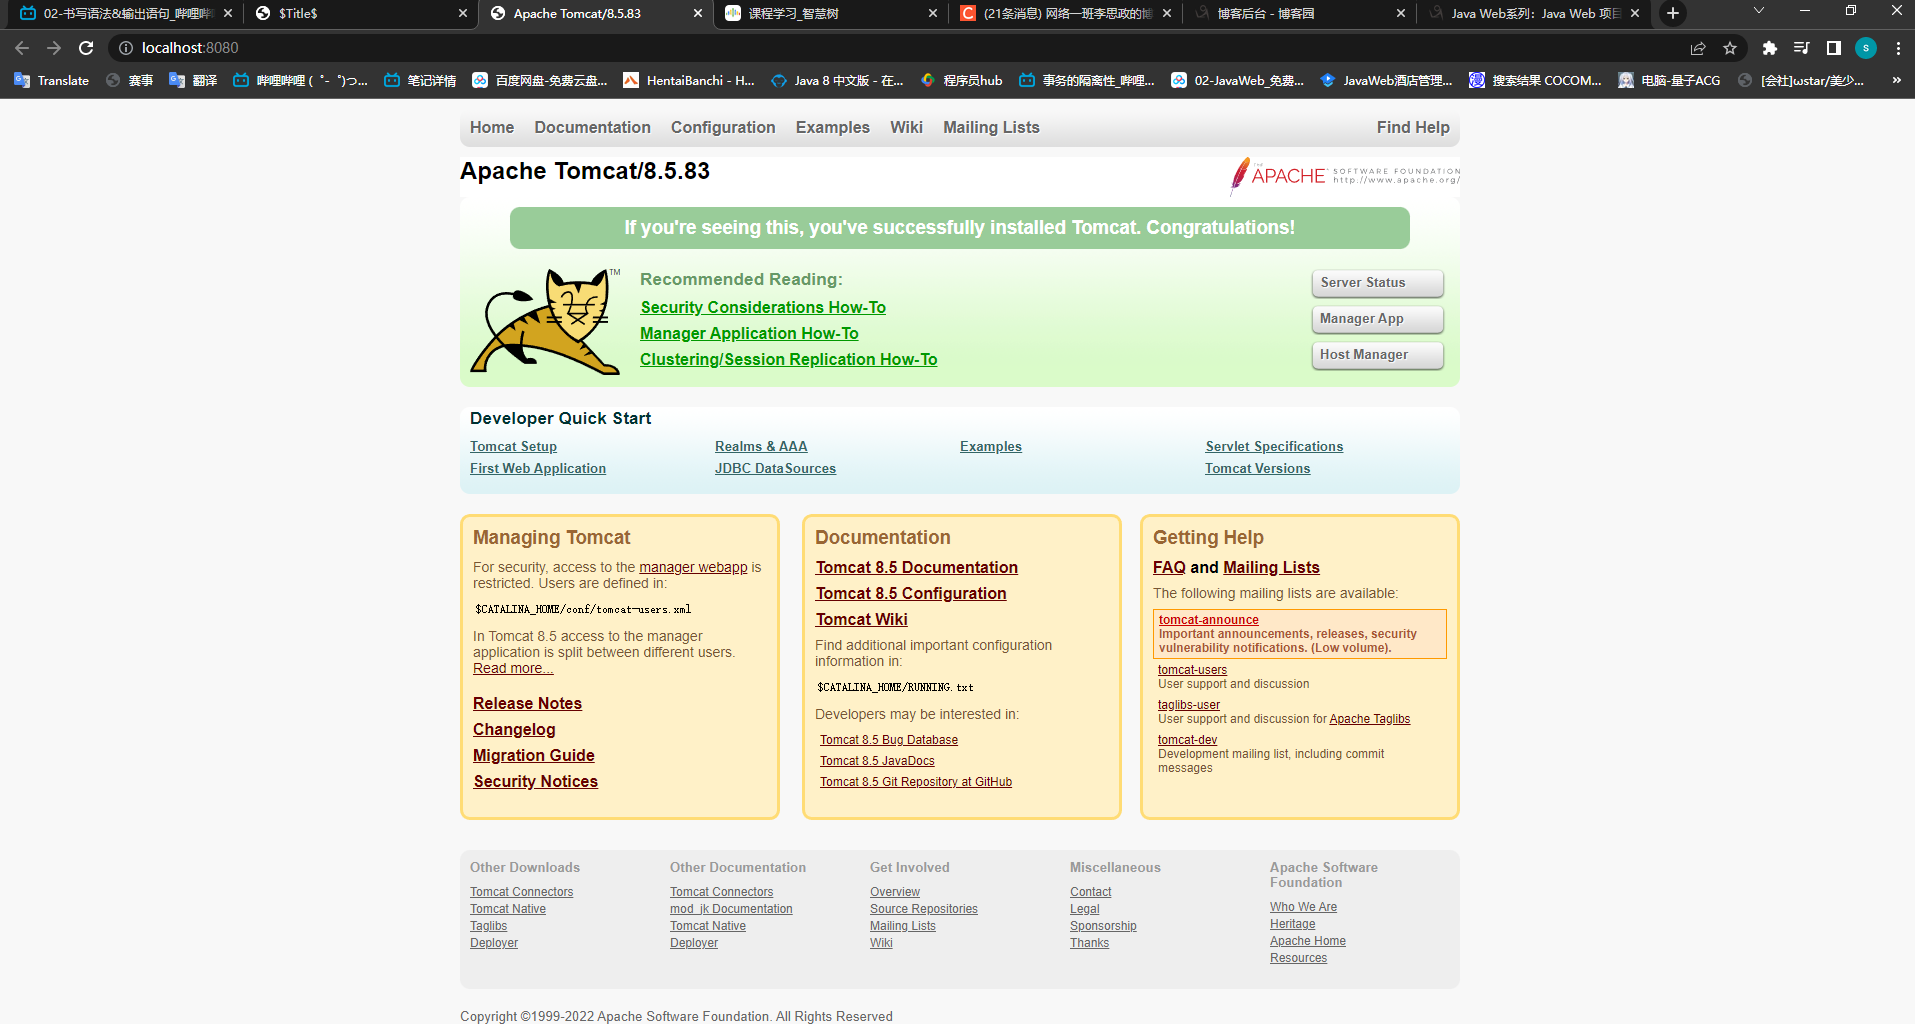Viewport: 1915px width, 1024px height.
Task: Open the 搜索结果 COCOM bookmark
Action: [x=1535, y=81]
